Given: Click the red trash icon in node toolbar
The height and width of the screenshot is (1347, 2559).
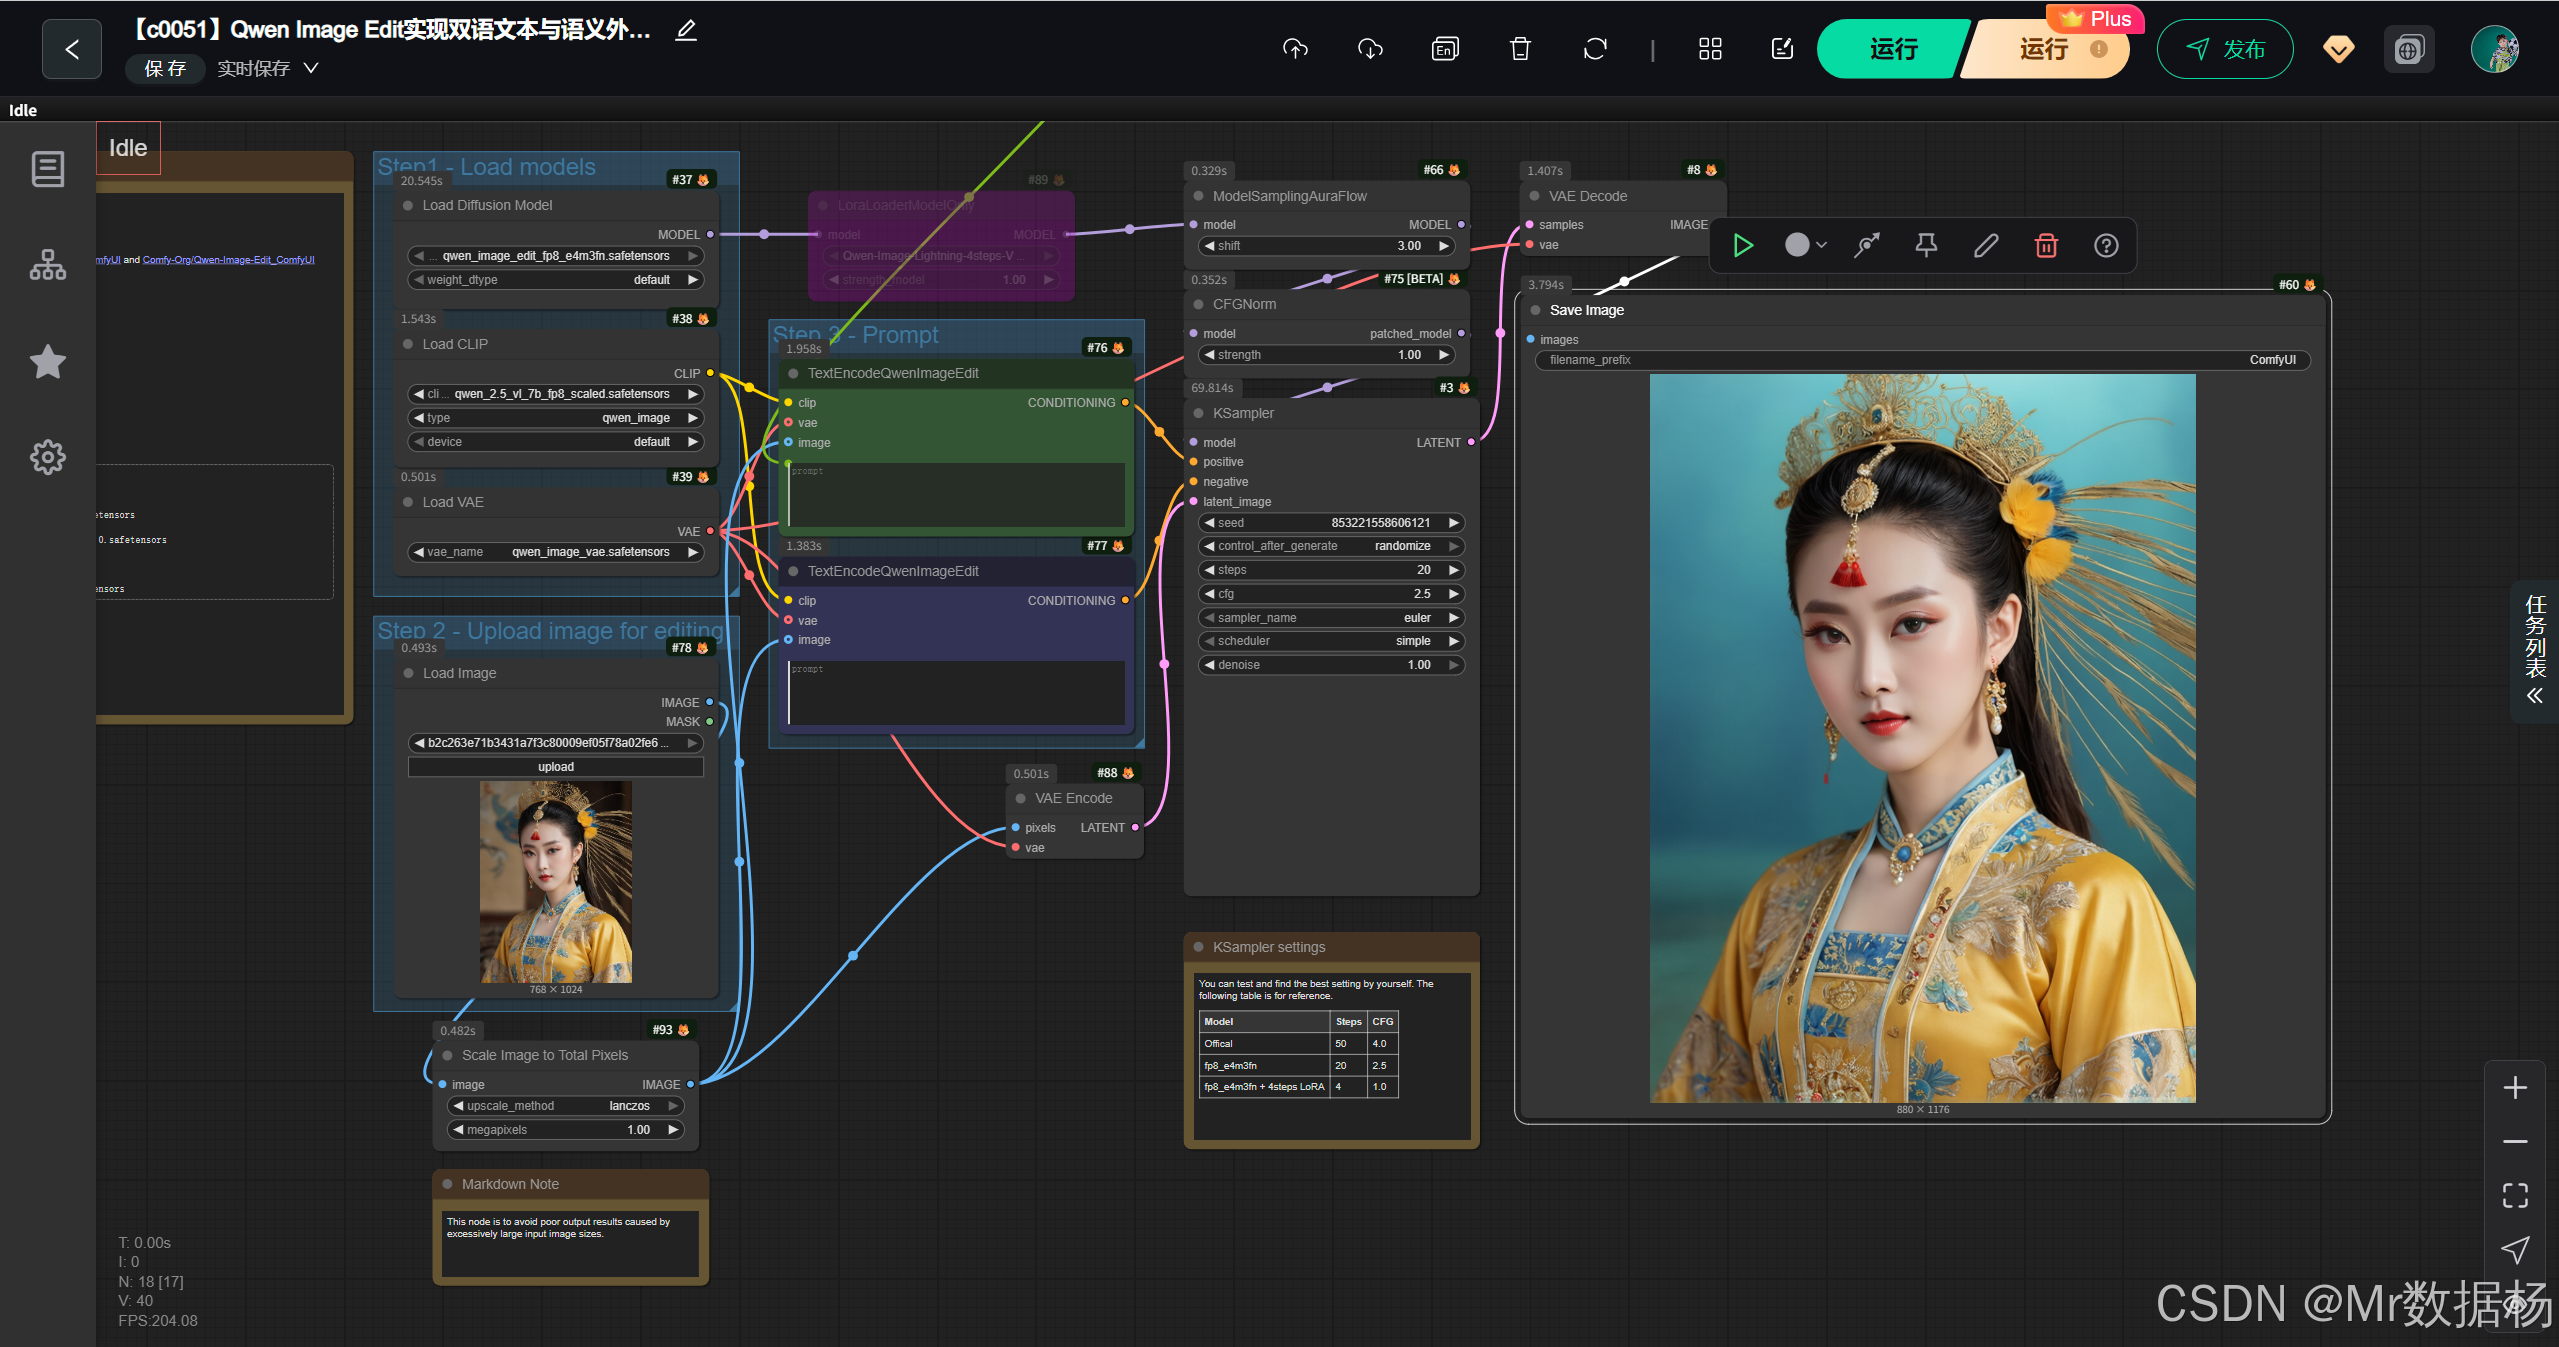Looking at the screenshot, I should pos(2046,246).
